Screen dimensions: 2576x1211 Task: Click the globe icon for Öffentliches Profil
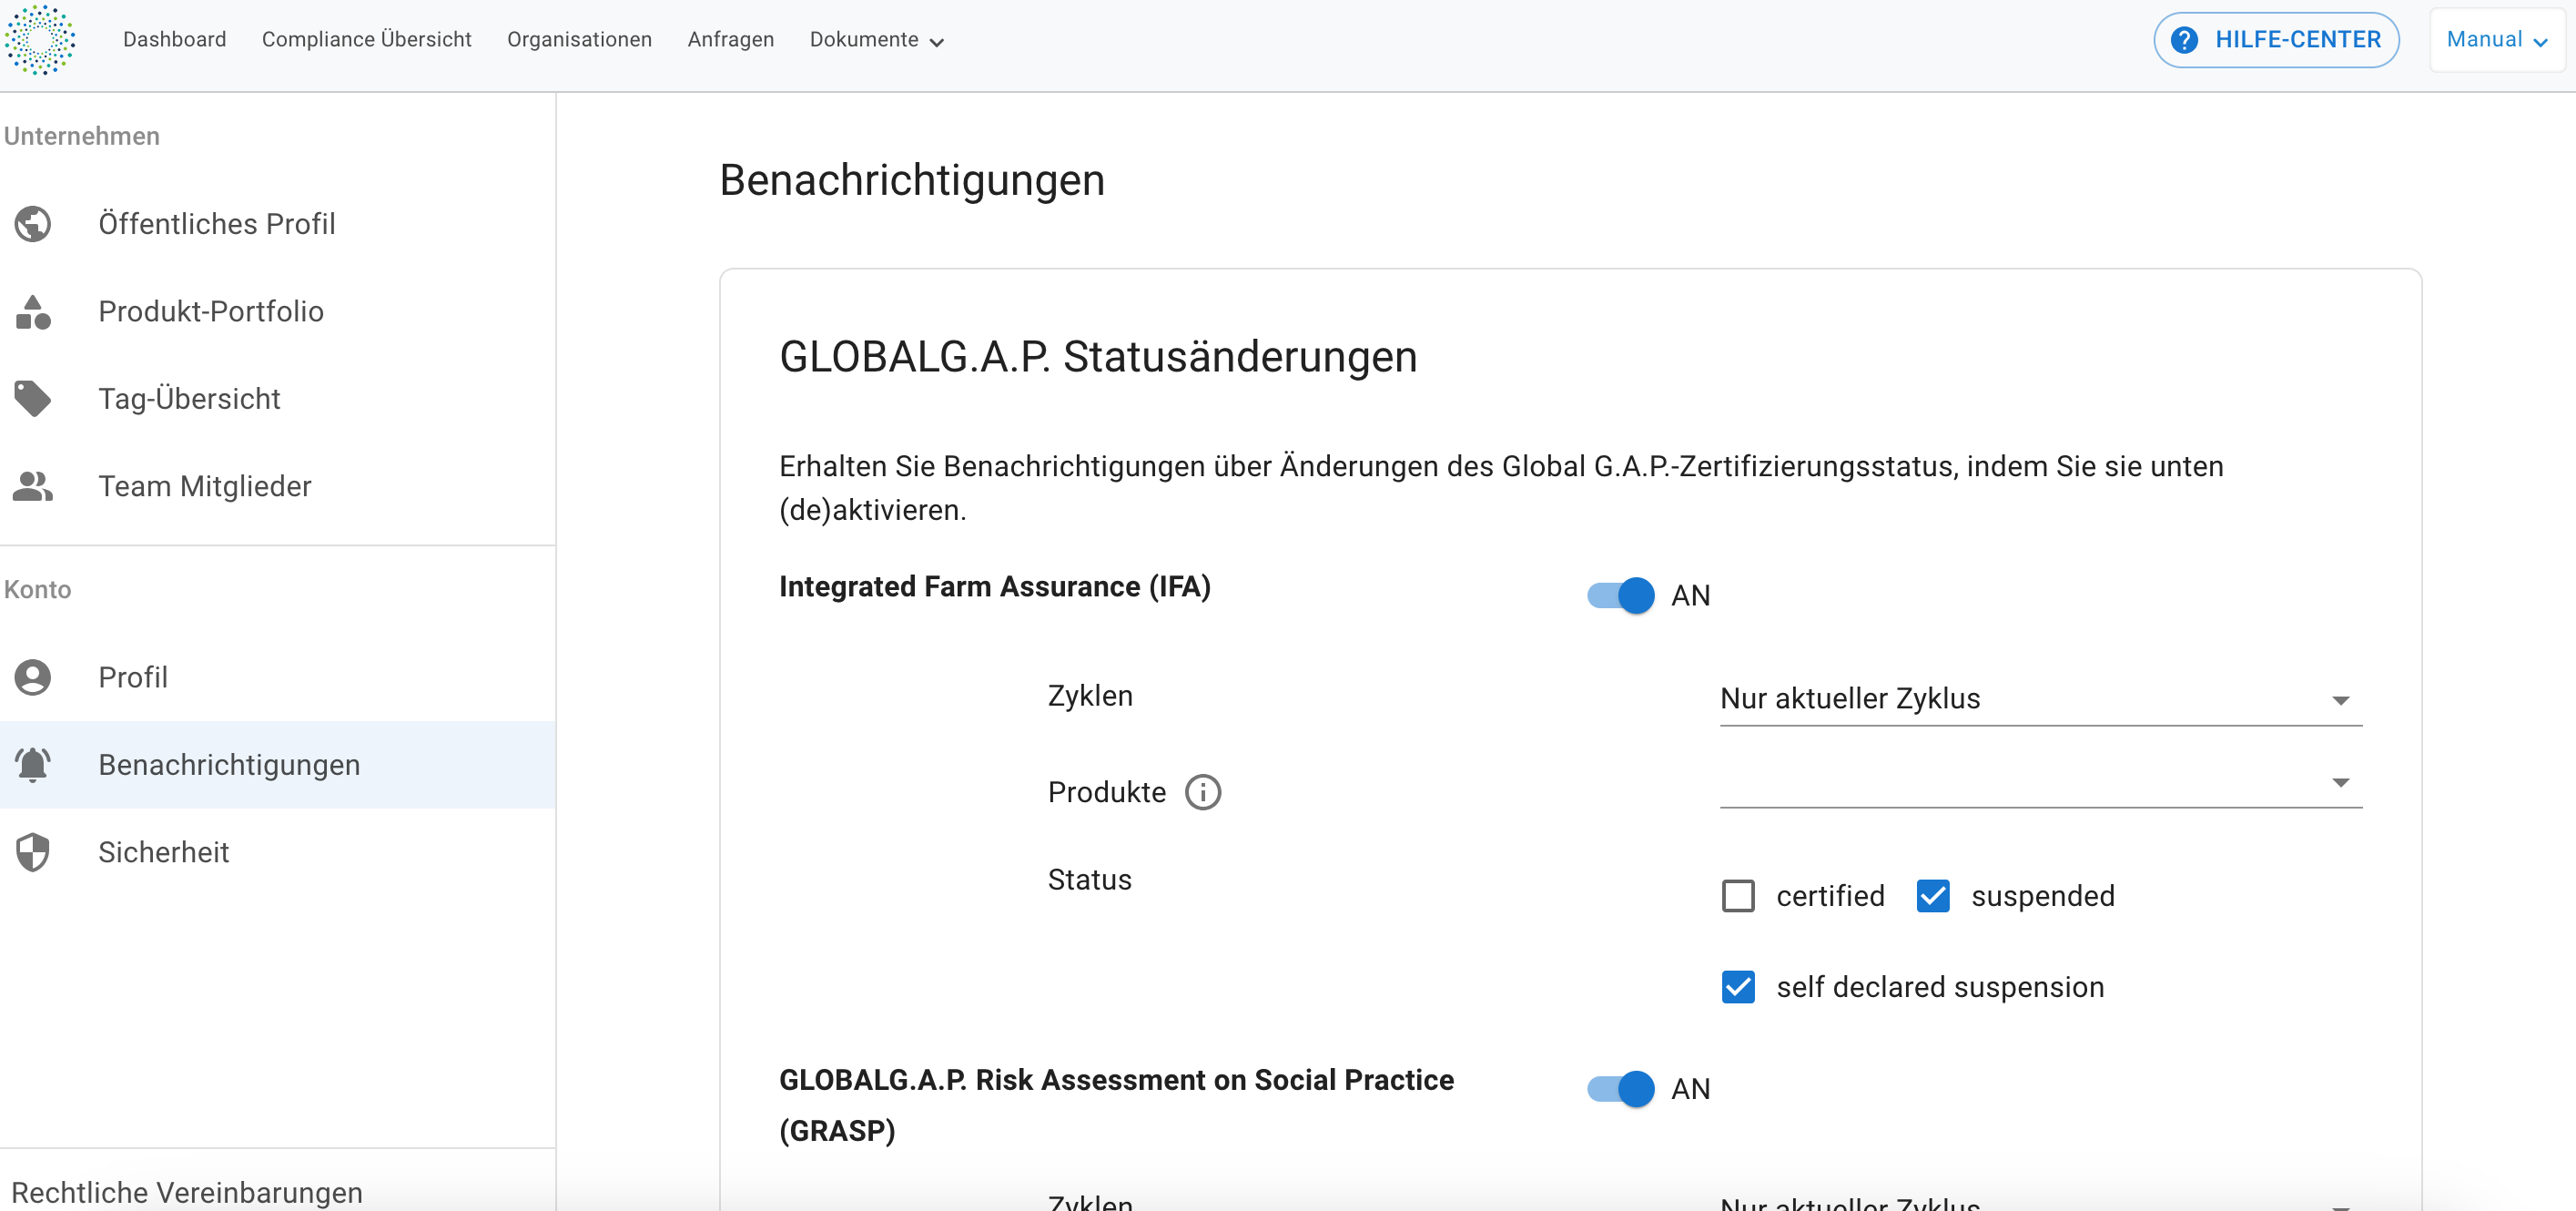click(x=33, y=224)
